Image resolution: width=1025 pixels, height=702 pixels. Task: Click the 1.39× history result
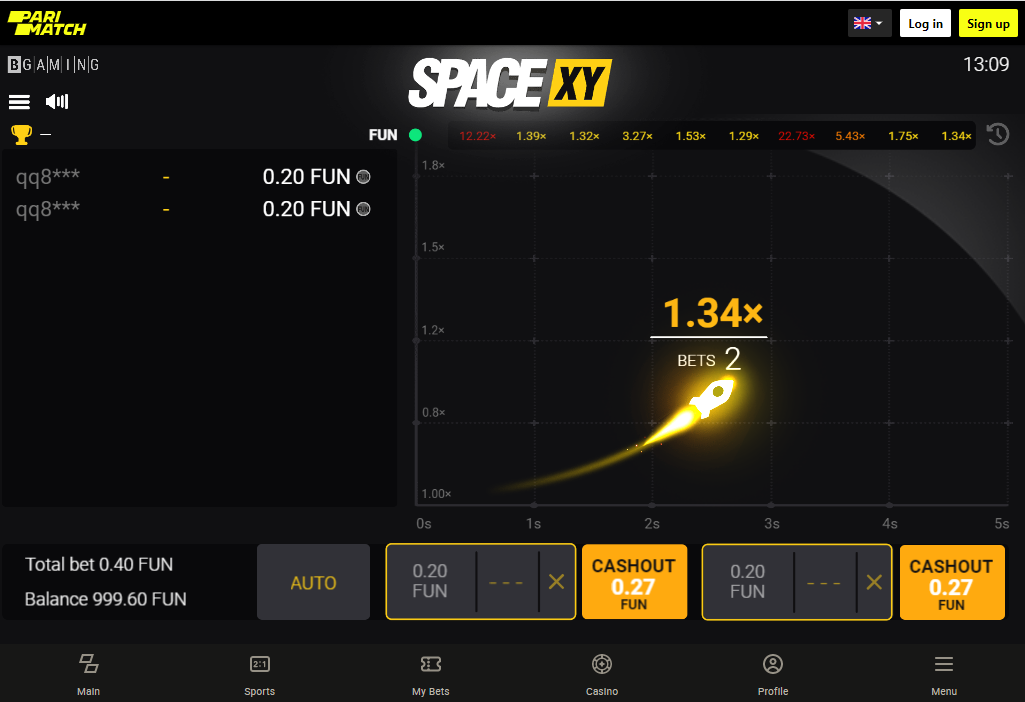click(x=531, y=136)
